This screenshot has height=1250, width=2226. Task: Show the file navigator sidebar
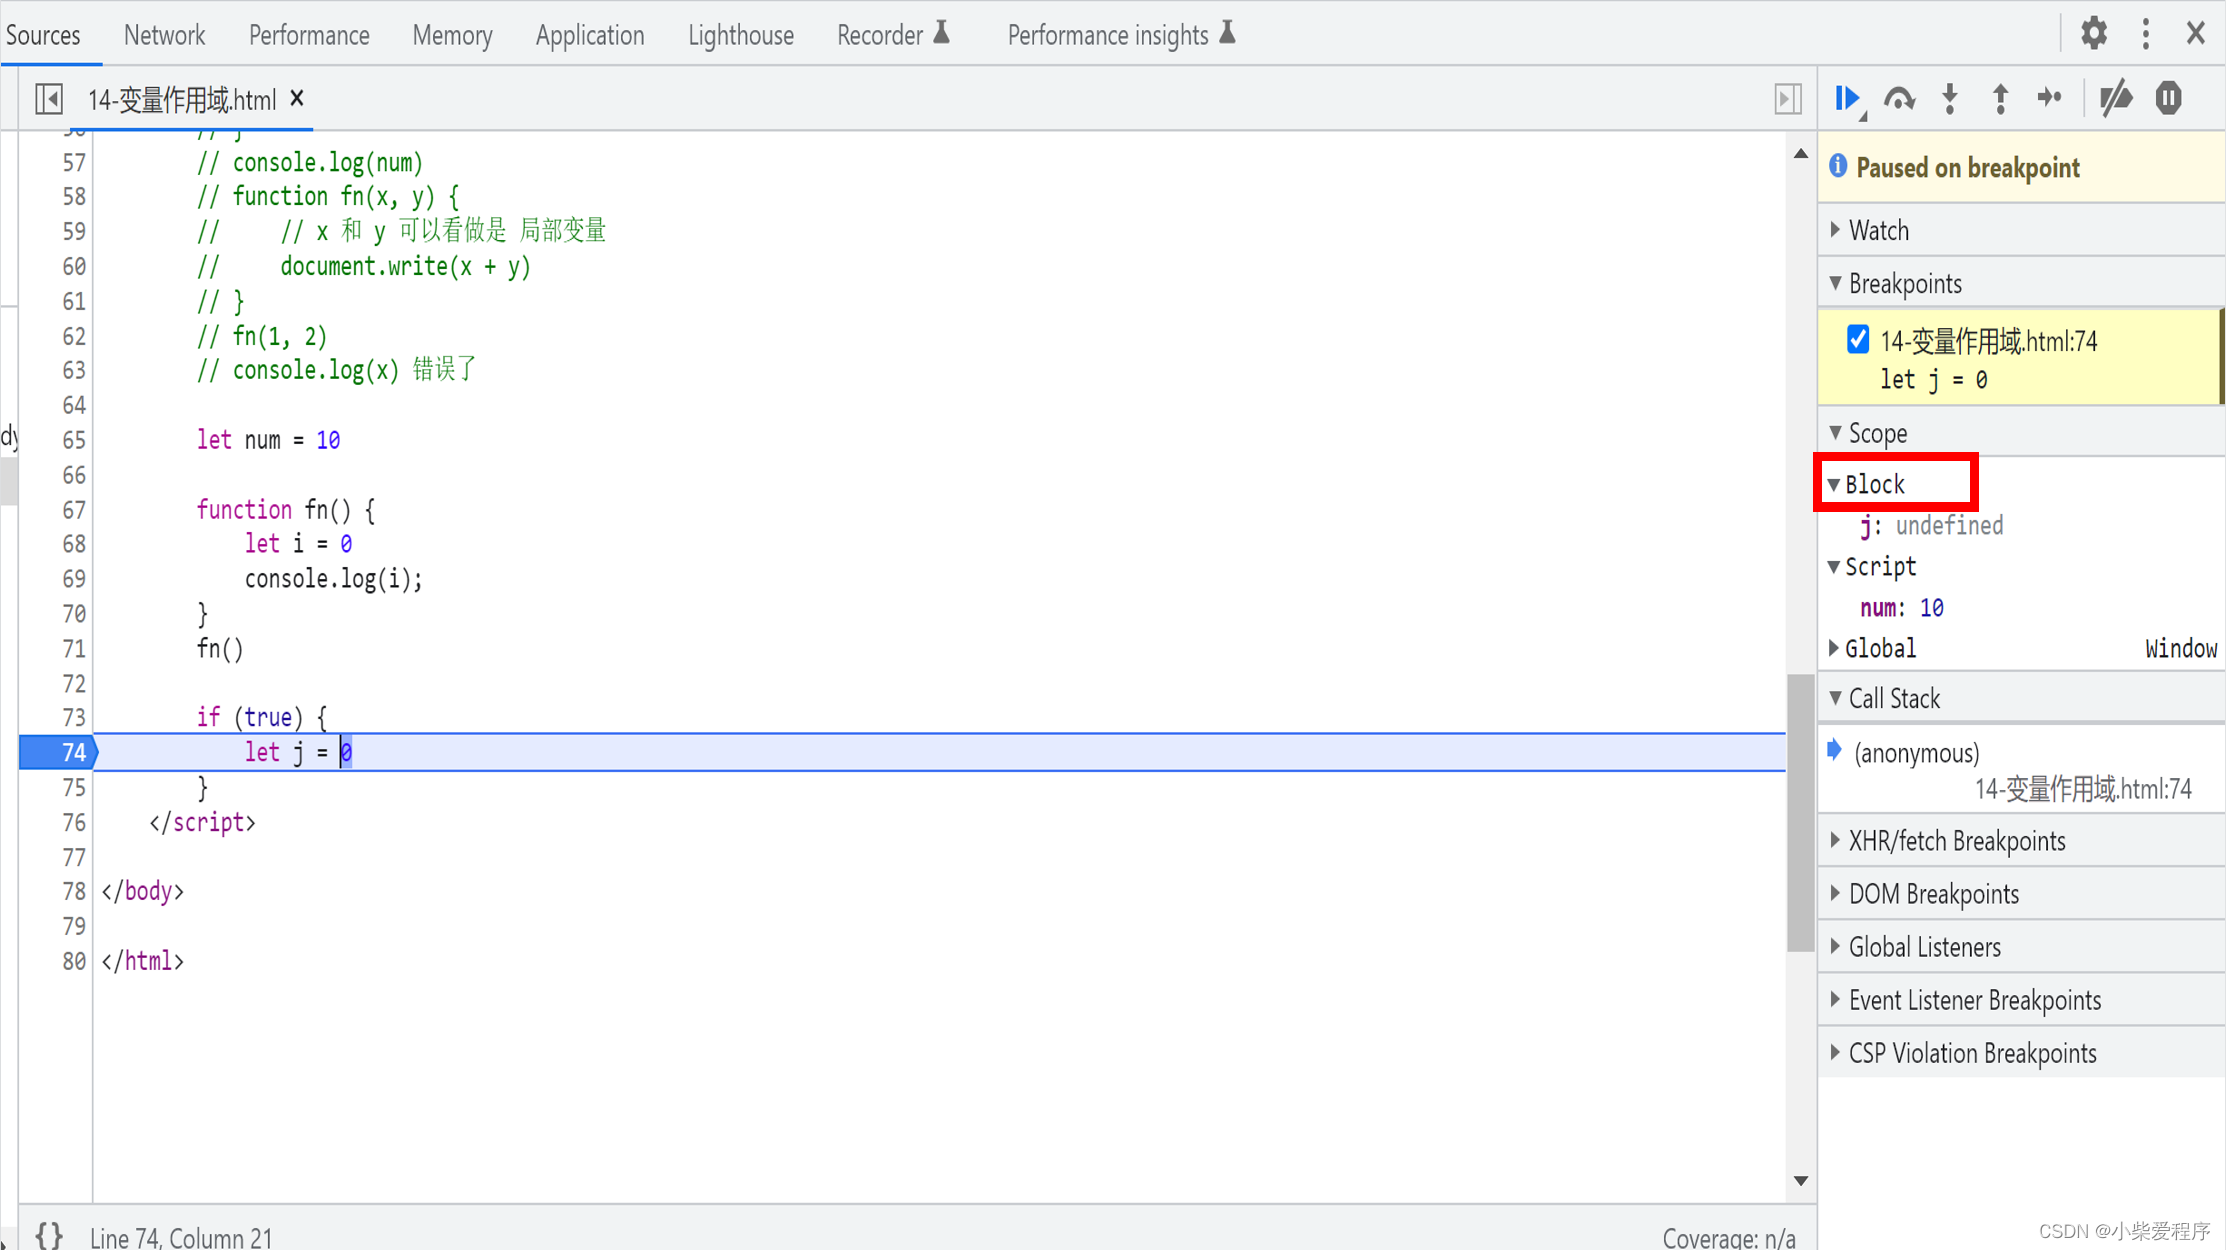[49, 99]
